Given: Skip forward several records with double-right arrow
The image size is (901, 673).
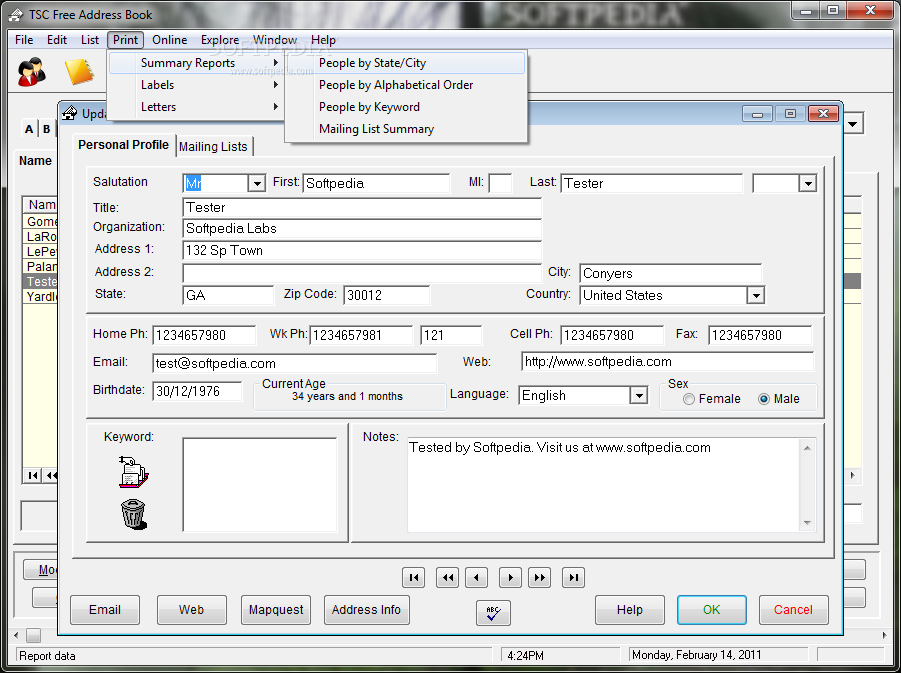Looking at the screenshot, I should (x=540, y=578).
